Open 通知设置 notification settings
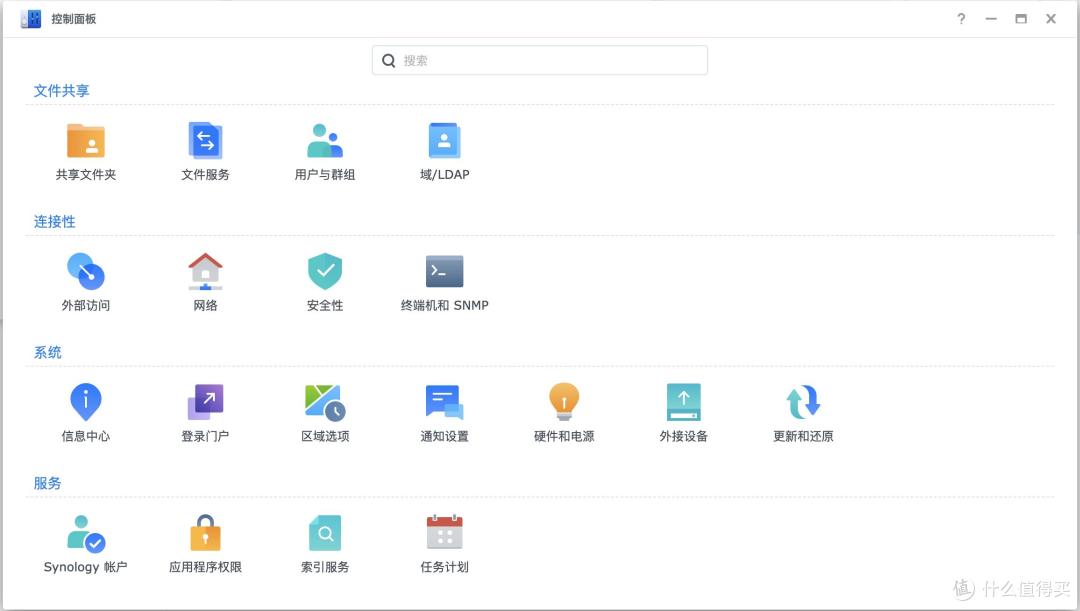This screenshot has height=611, width=1080. (444, 402)
